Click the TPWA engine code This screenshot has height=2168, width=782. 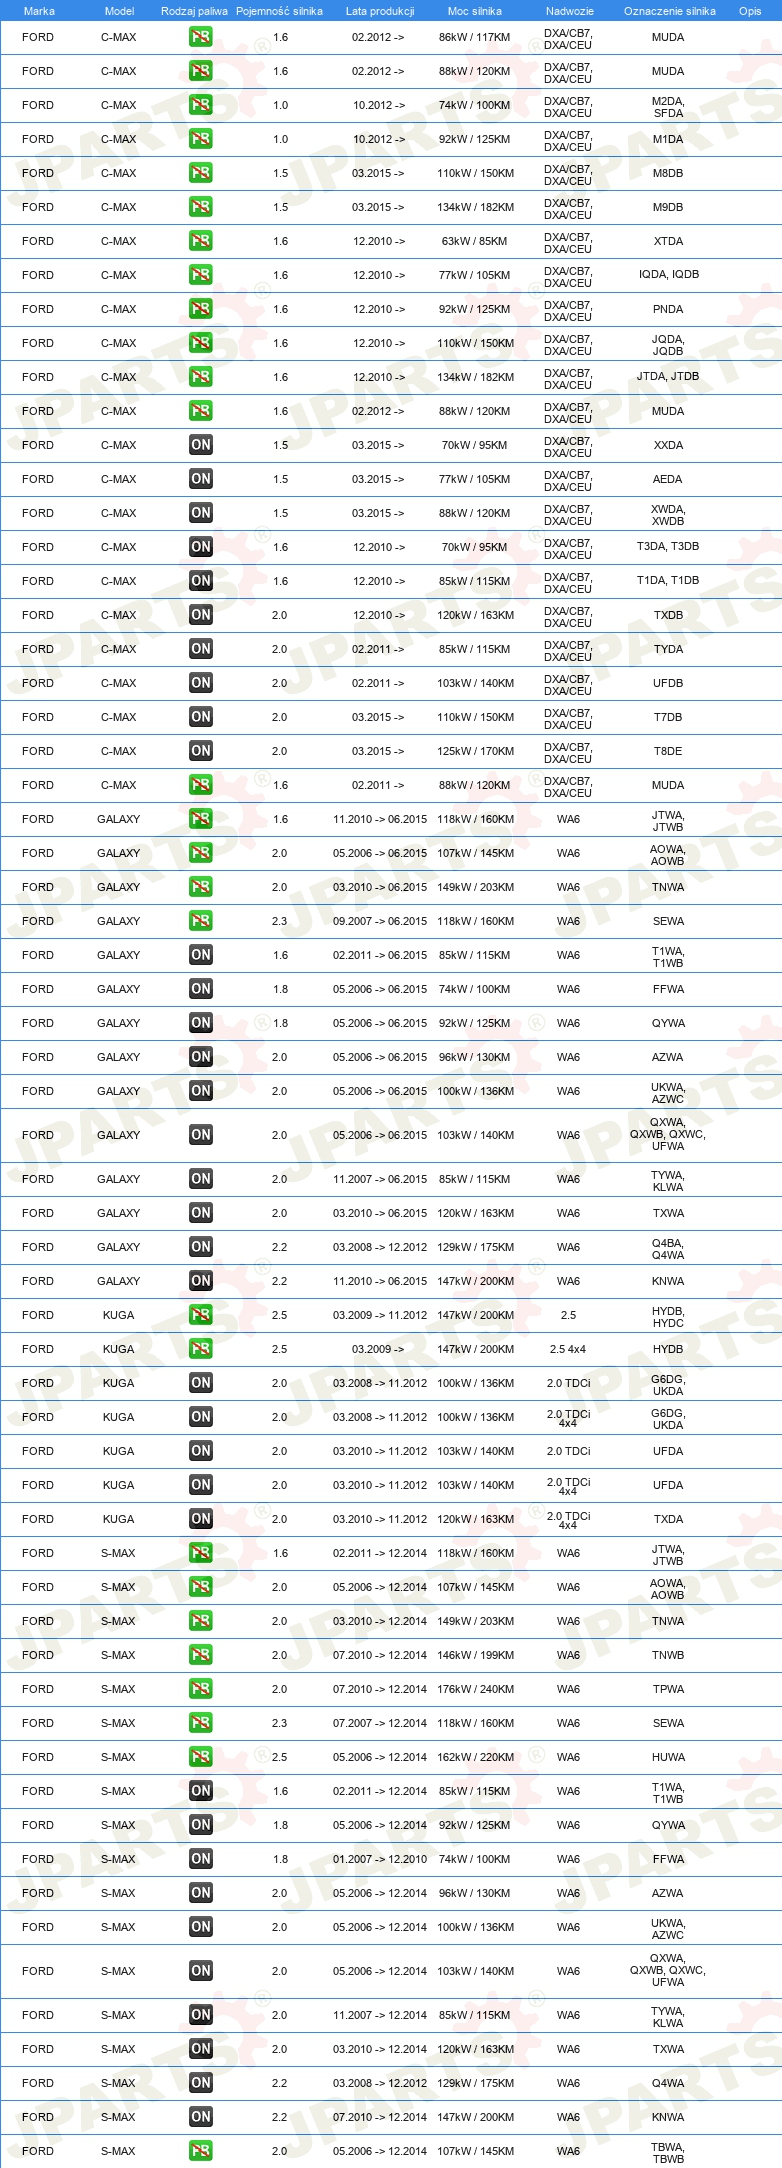click(x=668, y=1689)
